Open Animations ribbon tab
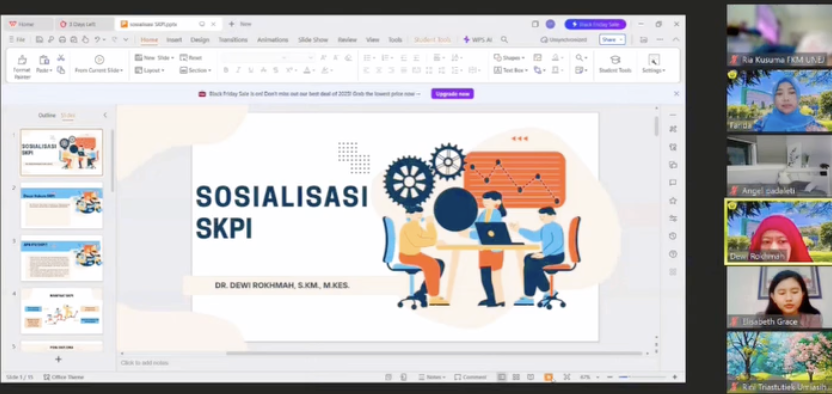This screenshot has width=832, height=394. point(273,40)
